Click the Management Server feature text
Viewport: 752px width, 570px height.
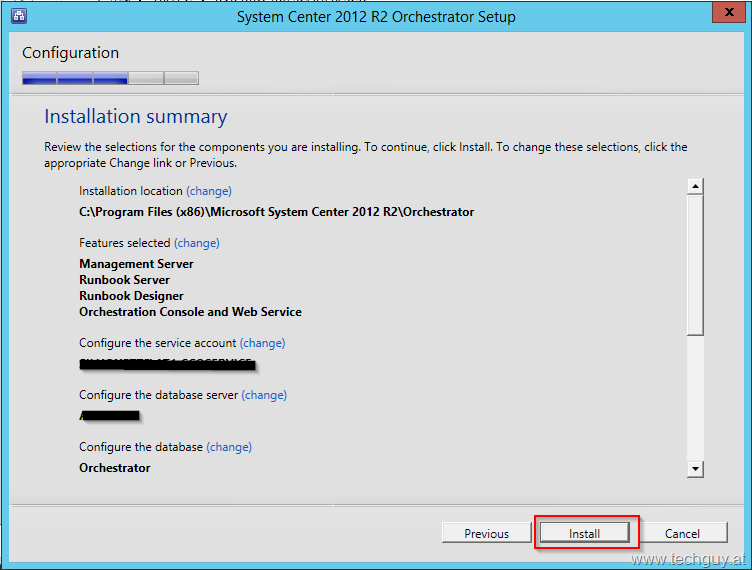click(136, 264)
